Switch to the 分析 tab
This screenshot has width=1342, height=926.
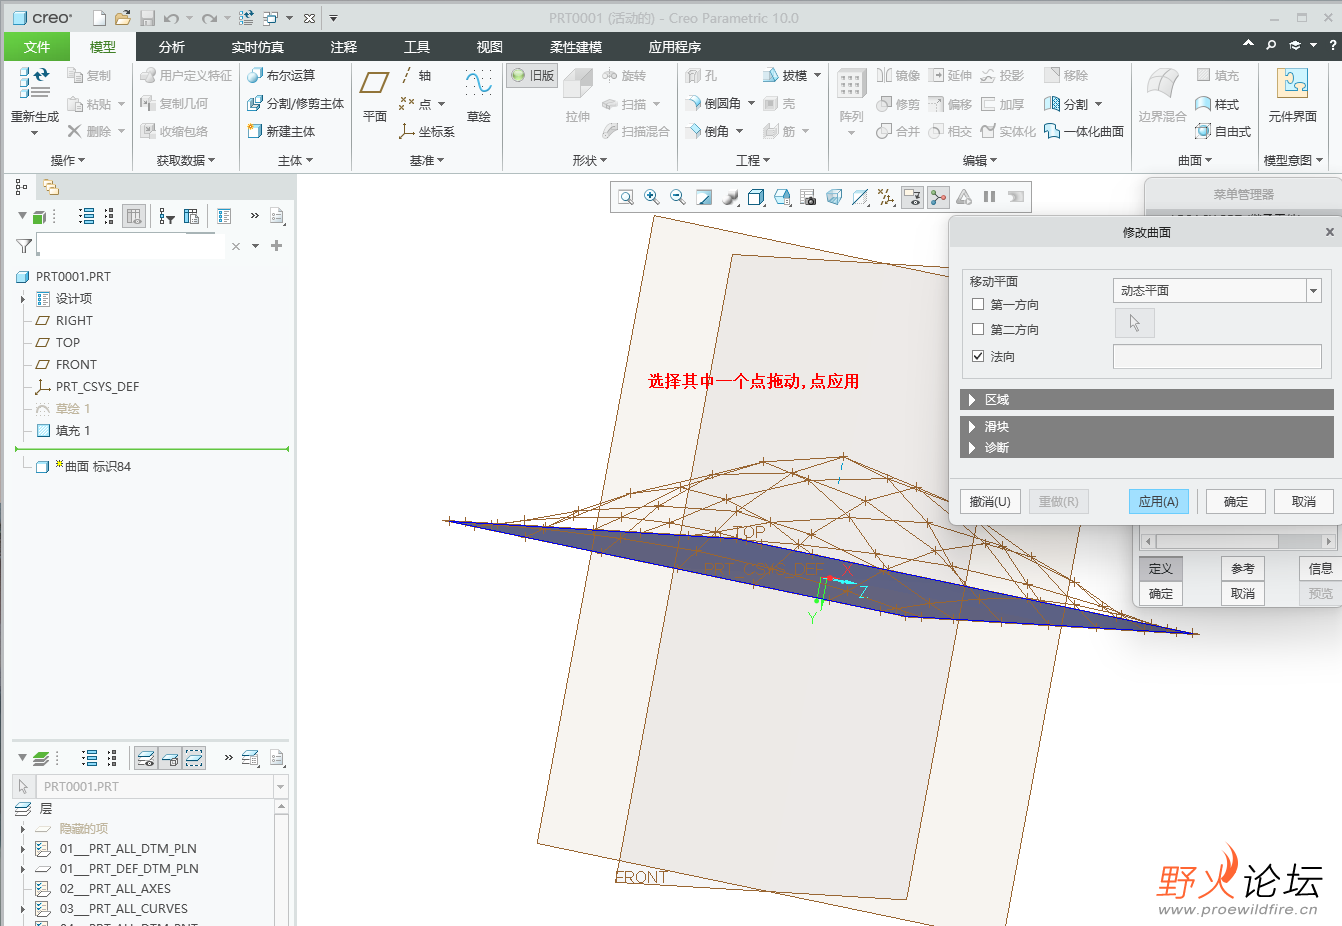coord(172,47)
